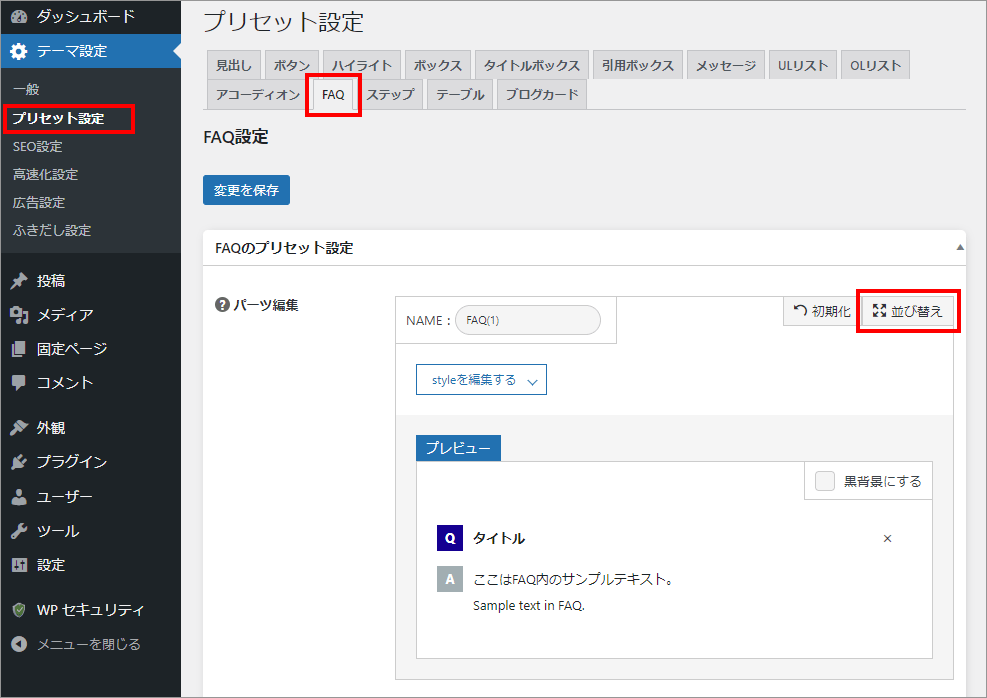The image size is (987, 698).
Task: Click the Tools wrench icon
Action: (x=19, y=531)
